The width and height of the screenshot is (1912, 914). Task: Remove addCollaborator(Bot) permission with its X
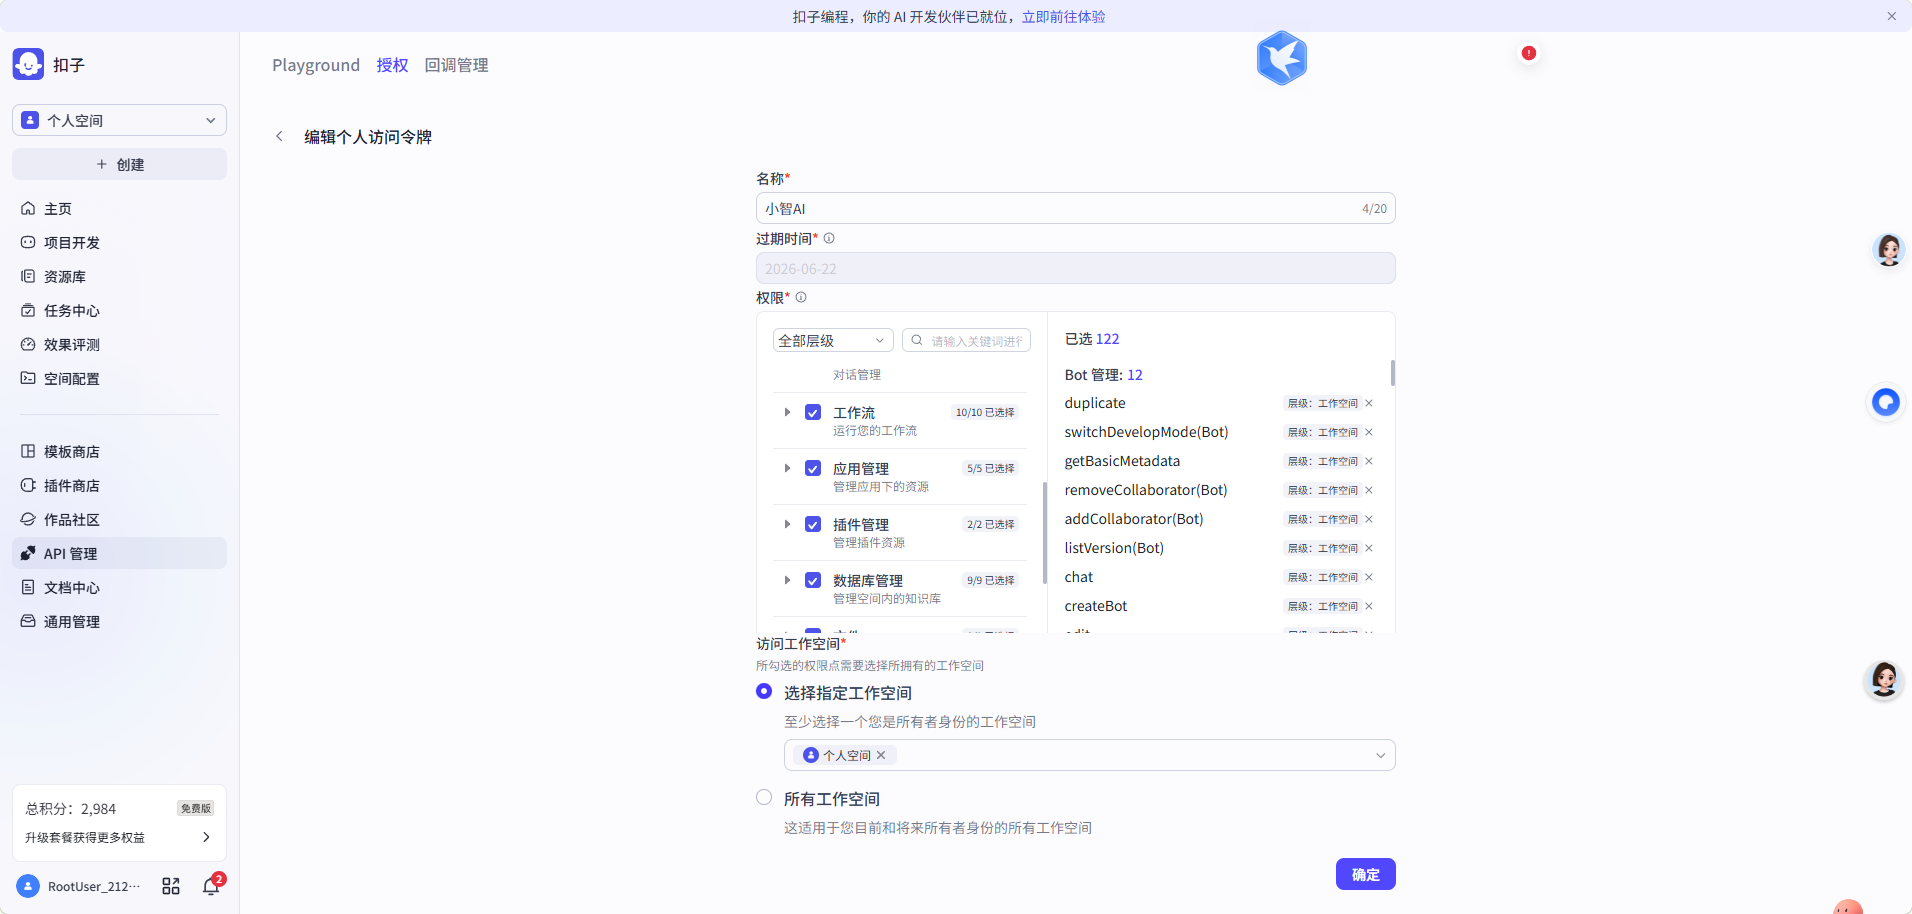(x=1369, y=519)
